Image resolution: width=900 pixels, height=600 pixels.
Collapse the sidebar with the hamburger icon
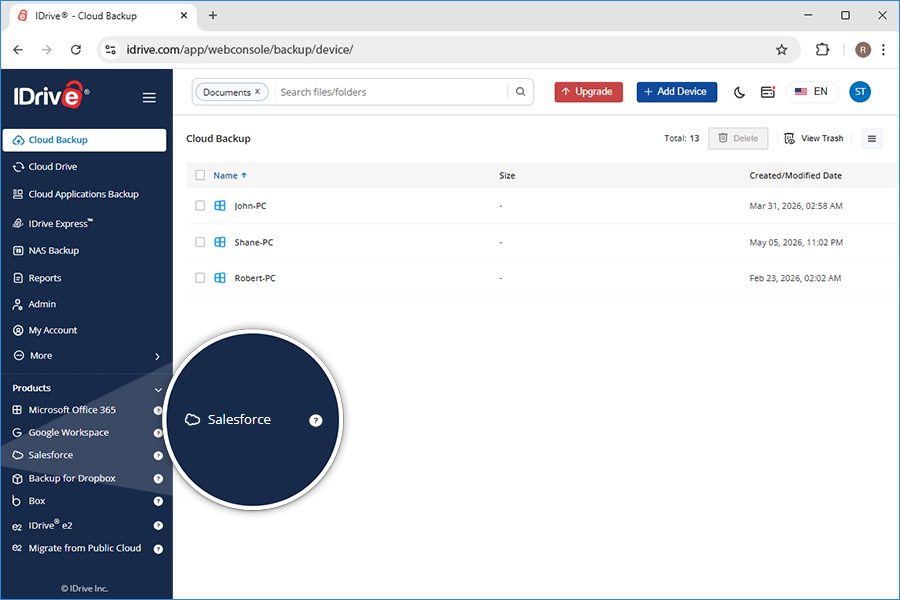tap(149, 98)
